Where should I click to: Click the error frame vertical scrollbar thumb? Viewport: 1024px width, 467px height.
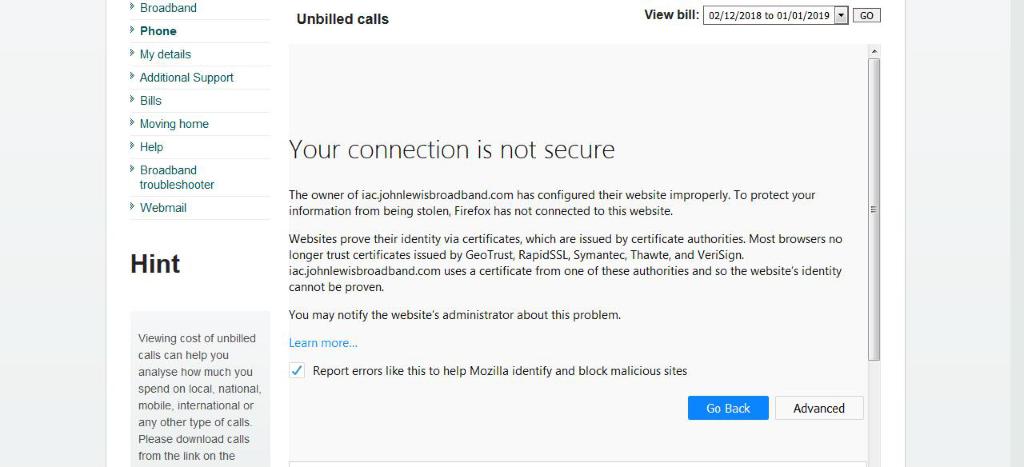874,208
